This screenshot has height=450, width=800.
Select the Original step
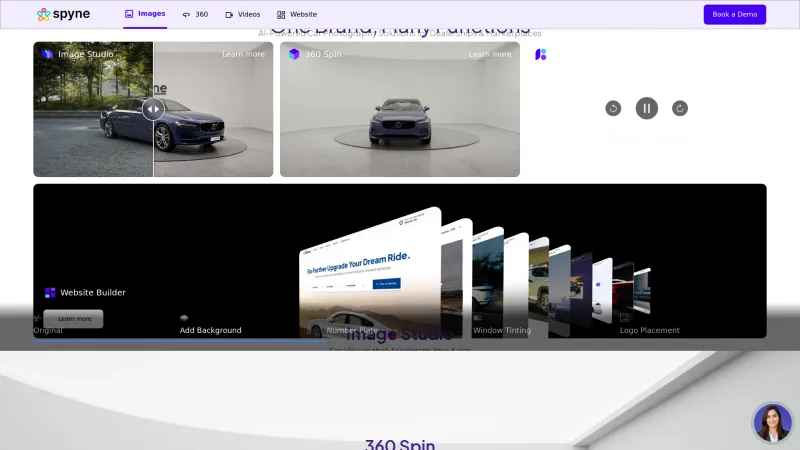pos(48,330)
